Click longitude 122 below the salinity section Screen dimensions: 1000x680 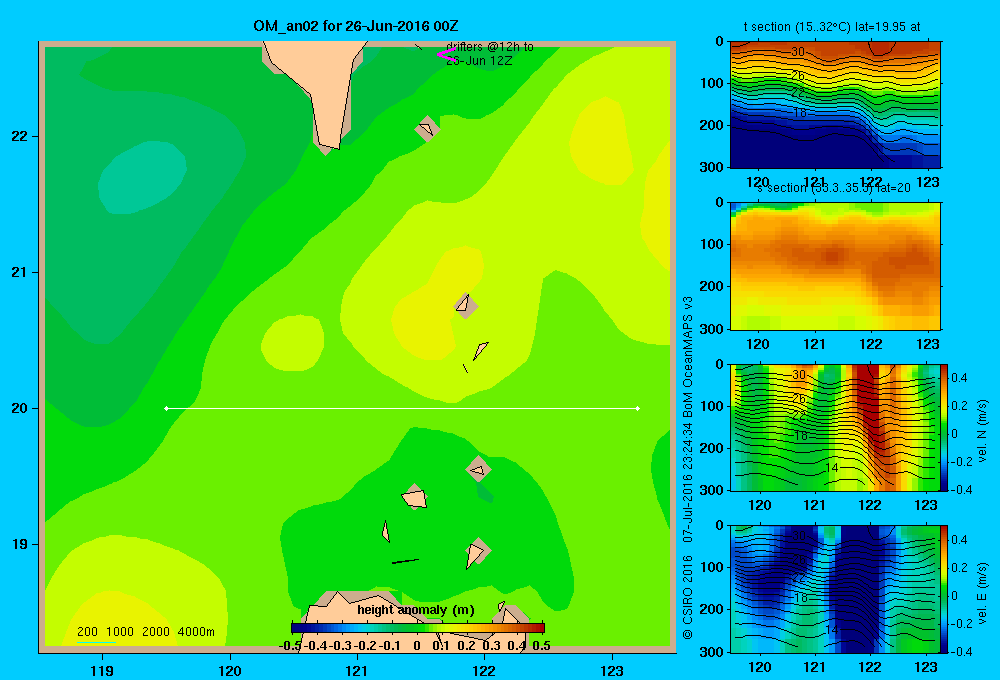(871, 344)
